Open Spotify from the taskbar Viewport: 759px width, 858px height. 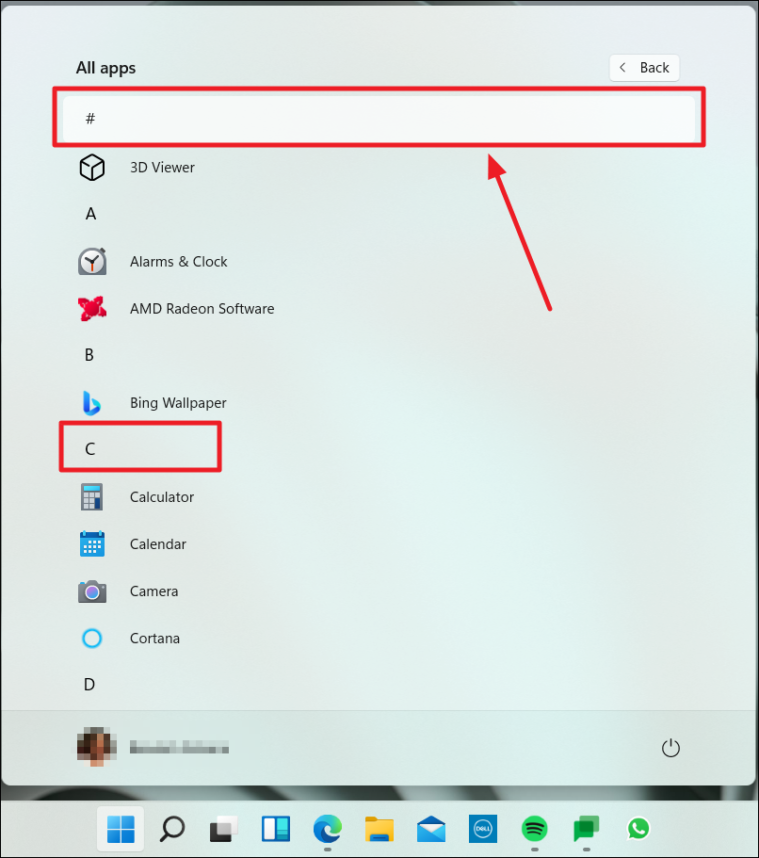coord(534,828)
